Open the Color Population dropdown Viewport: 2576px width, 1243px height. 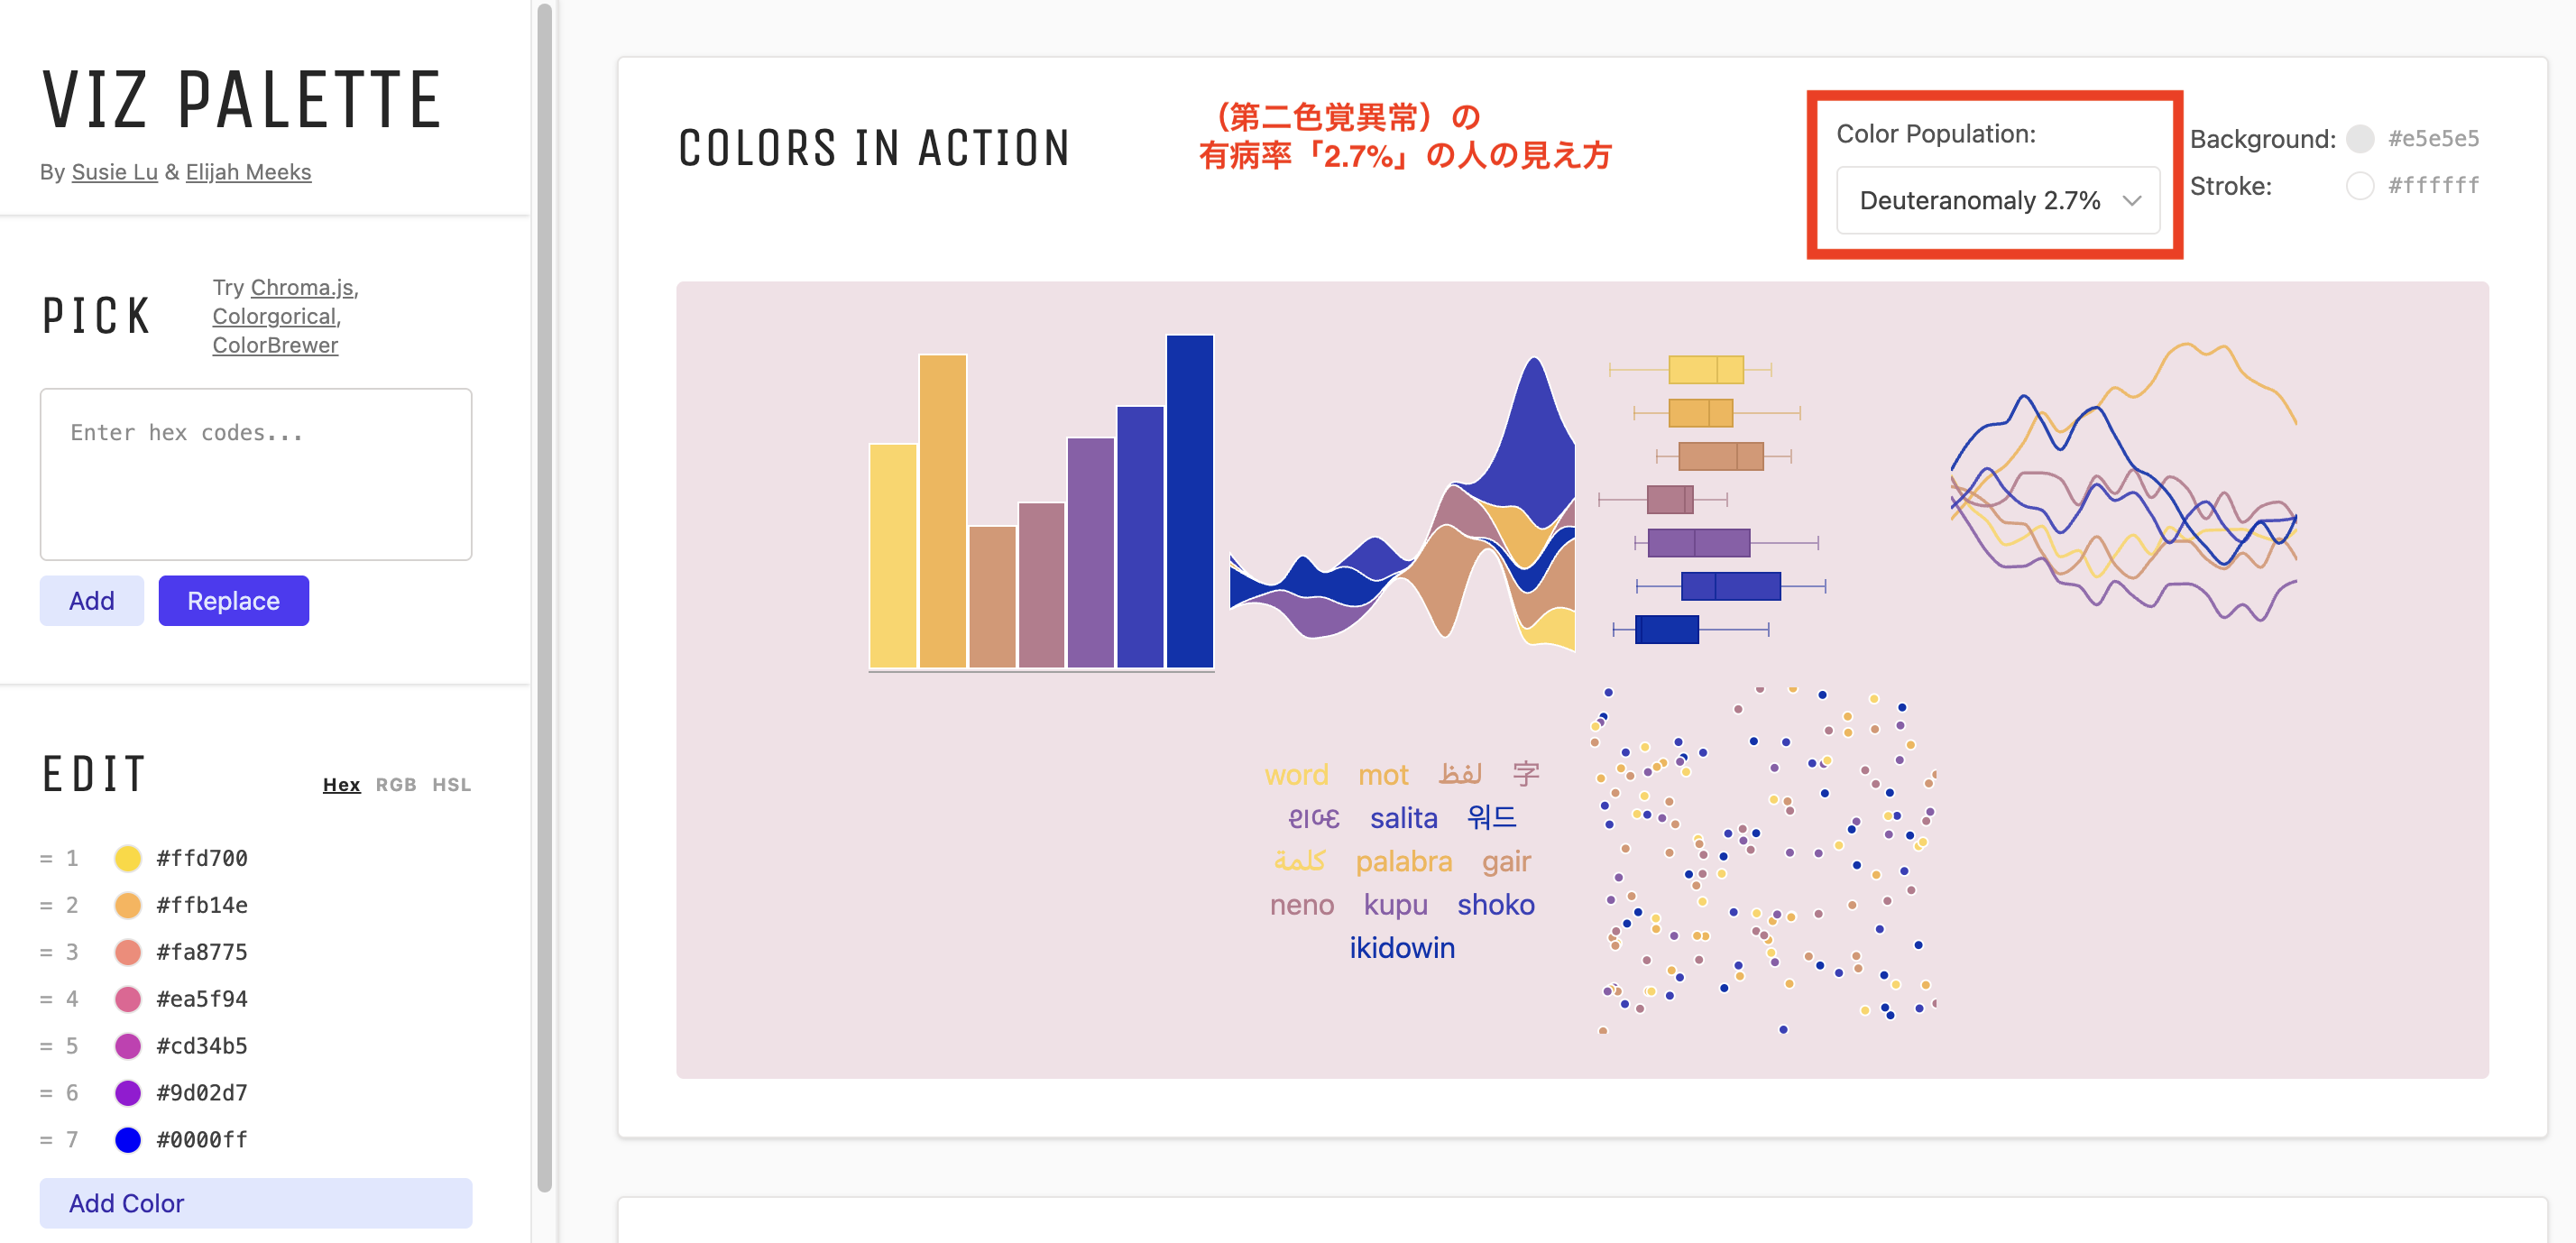[1998, 201]
